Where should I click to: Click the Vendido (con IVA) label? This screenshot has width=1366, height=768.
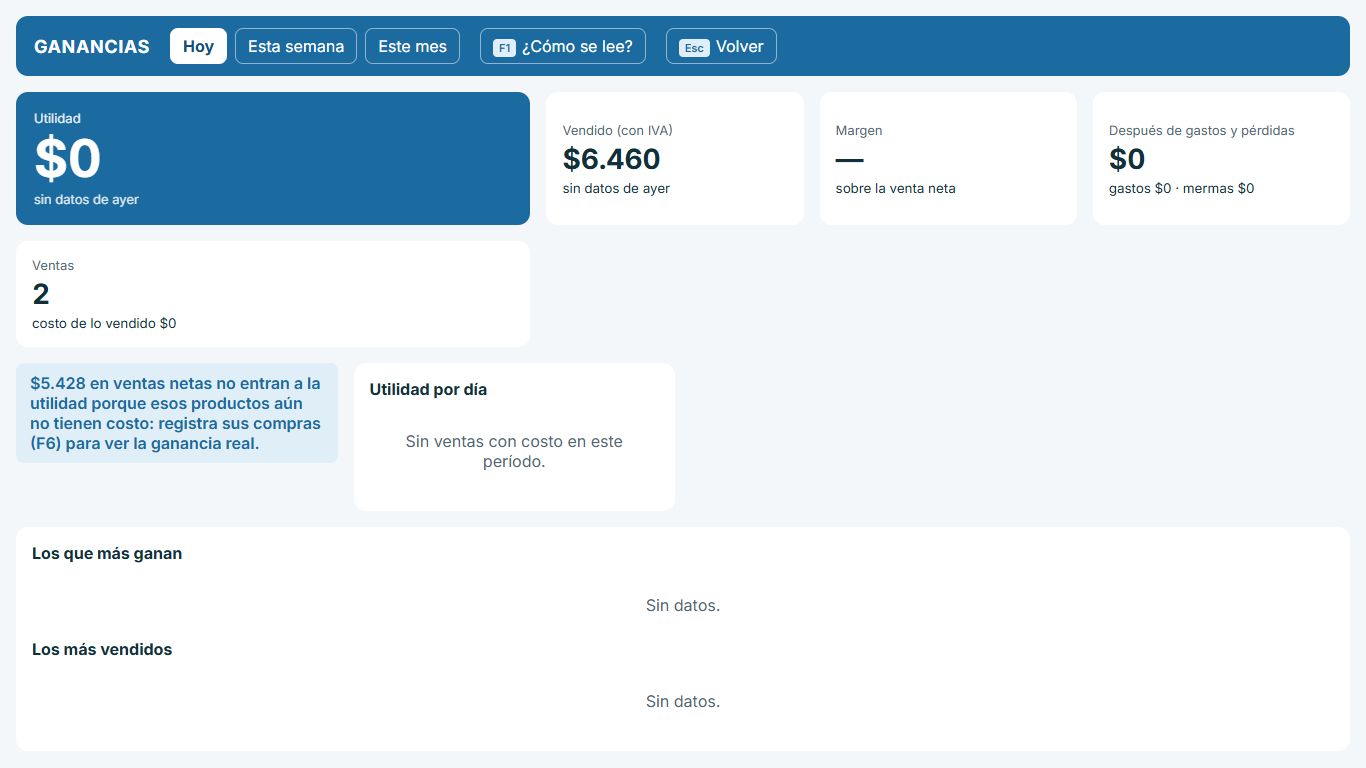[617, 131]
